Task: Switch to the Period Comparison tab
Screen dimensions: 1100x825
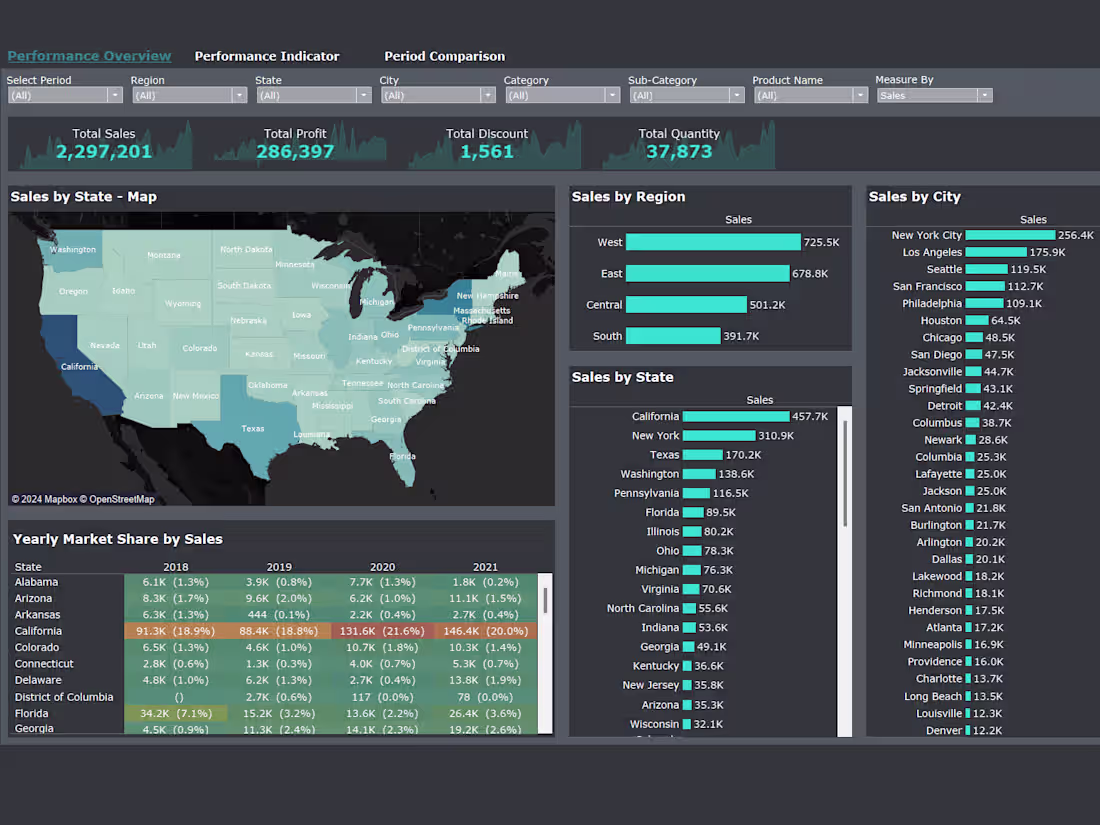Action: 444,57
